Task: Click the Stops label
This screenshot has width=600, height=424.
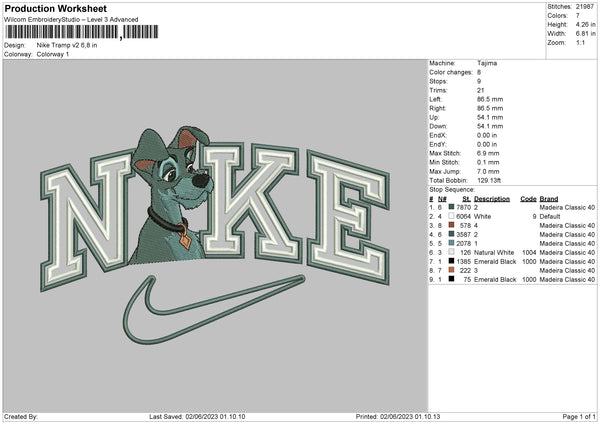Action: tap(438, 81)
